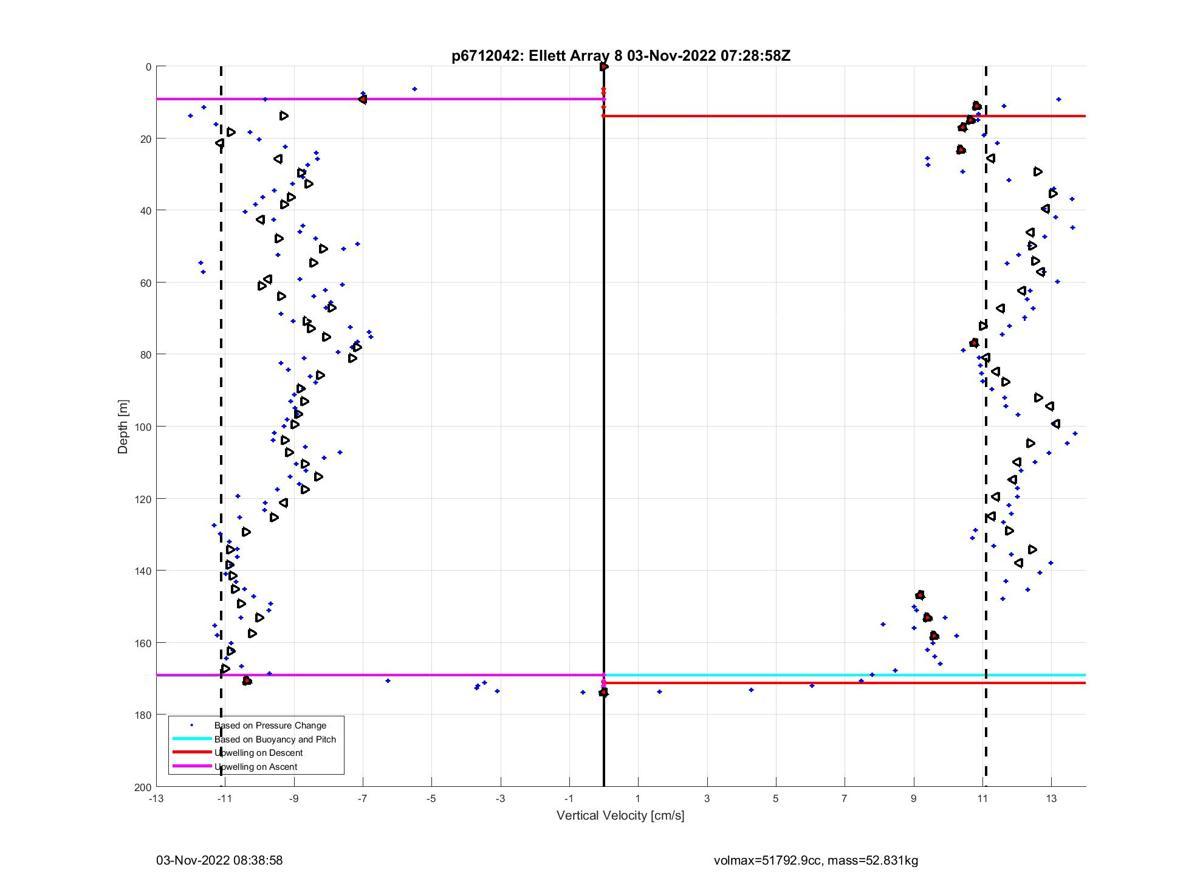Click depth tick label '140'
The height and width of the screenshot is (885, 1200).
142,571
